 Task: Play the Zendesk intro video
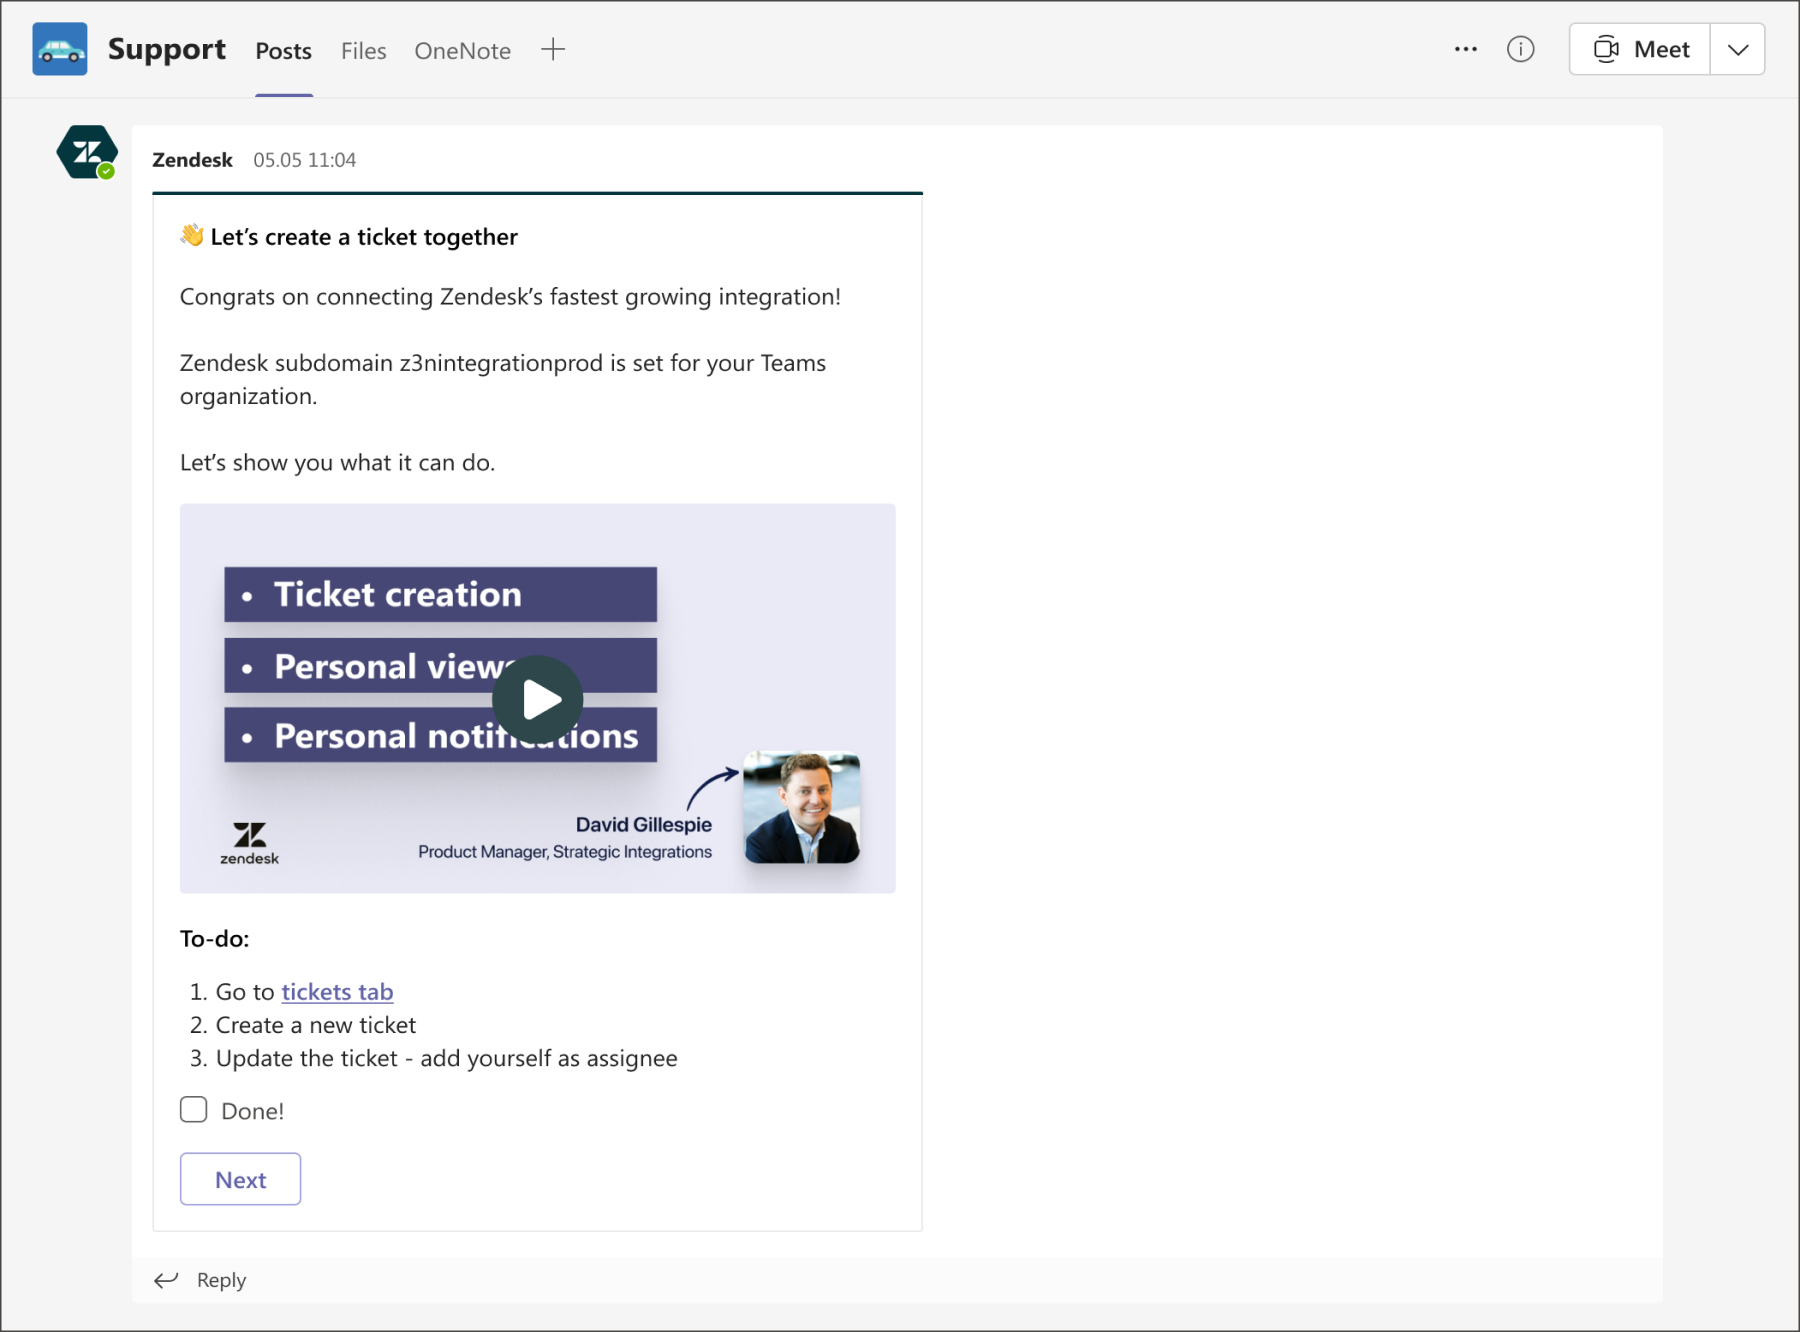[x=538, y=700]
